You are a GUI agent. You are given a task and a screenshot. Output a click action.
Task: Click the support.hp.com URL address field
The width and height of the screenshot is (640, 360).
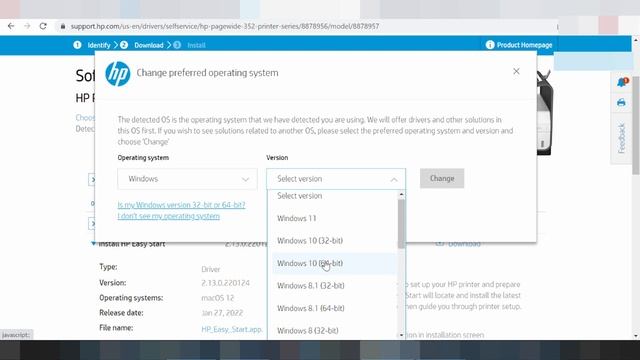point(224,26)
